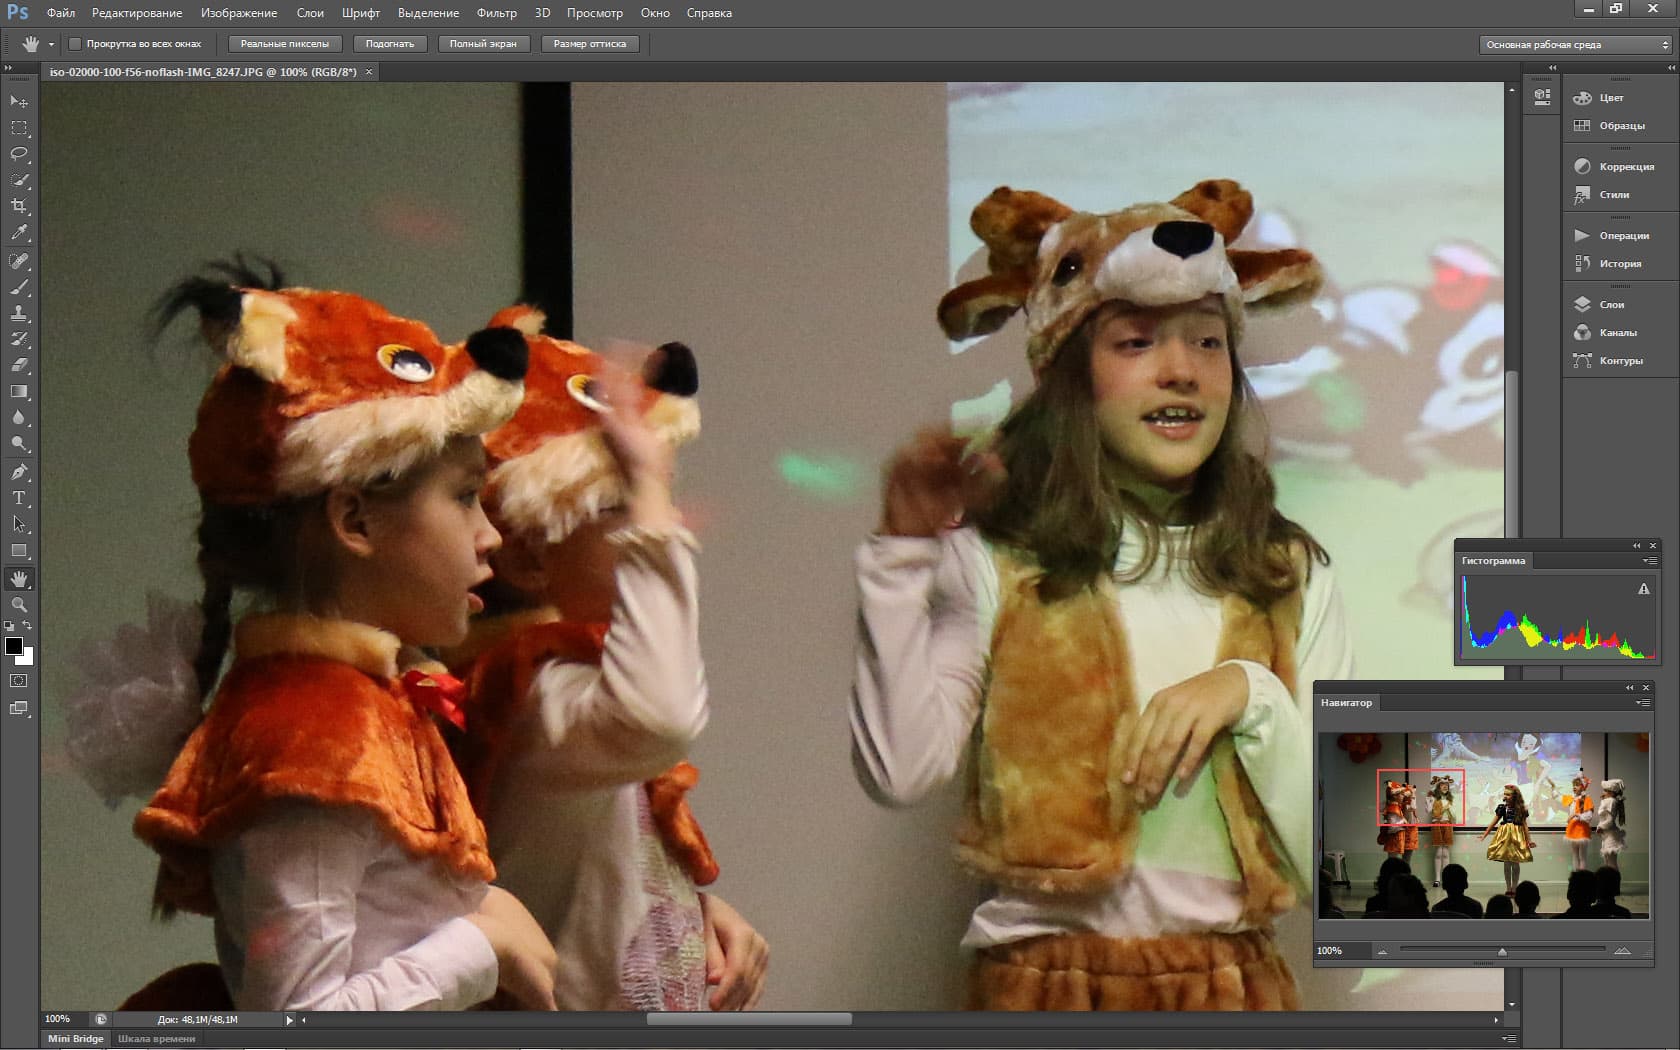Open the История panel
This screenshot has width=1680, height=1050.
[1619, 264]
